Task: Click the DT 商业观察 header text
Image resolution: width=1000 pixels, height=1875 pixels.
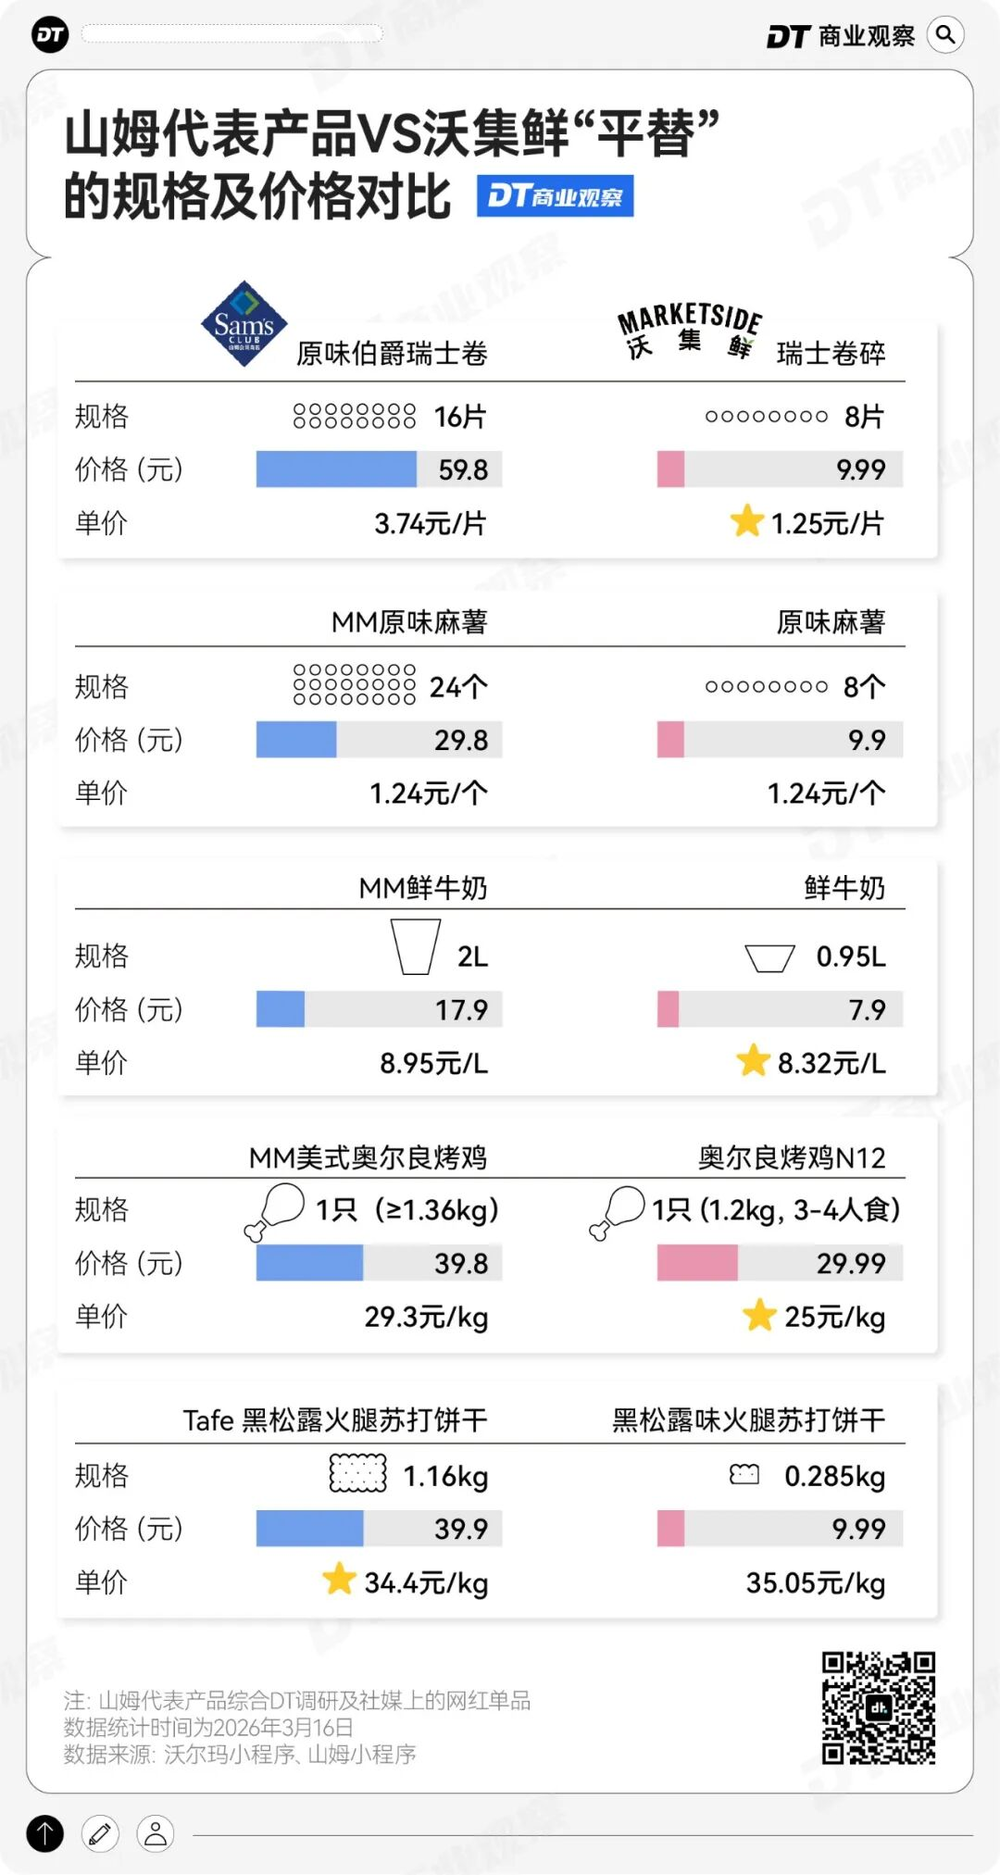Action: (840, 36)
